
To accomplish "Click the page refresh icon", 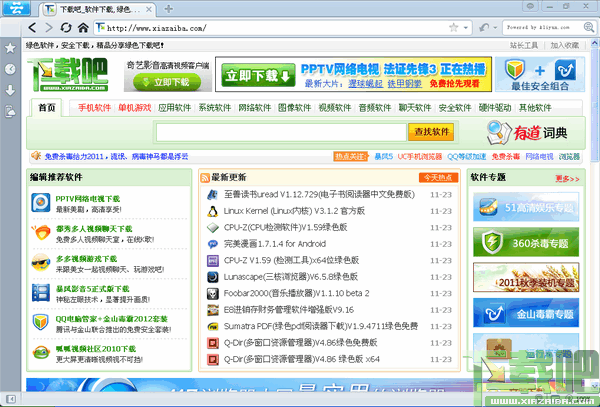I will point(66,28).
